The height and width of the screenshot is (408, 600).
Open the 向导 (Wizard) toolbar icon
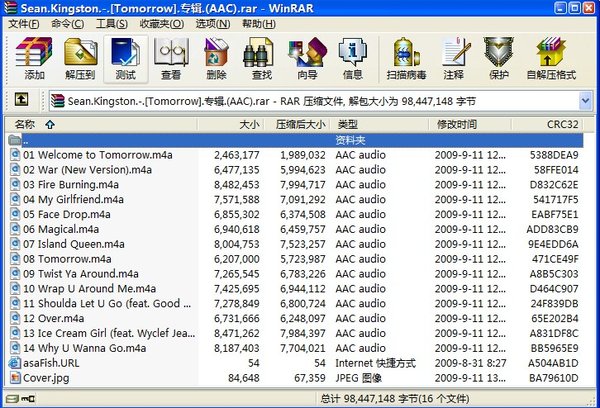[x=307, y=52]
